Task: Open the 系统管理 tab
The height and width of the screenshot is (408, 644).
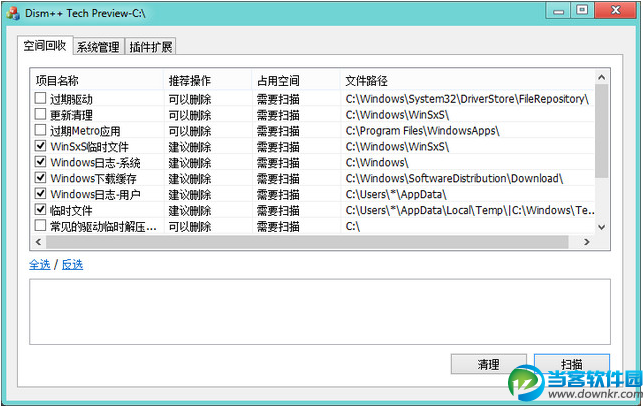Action: (98, 47)
